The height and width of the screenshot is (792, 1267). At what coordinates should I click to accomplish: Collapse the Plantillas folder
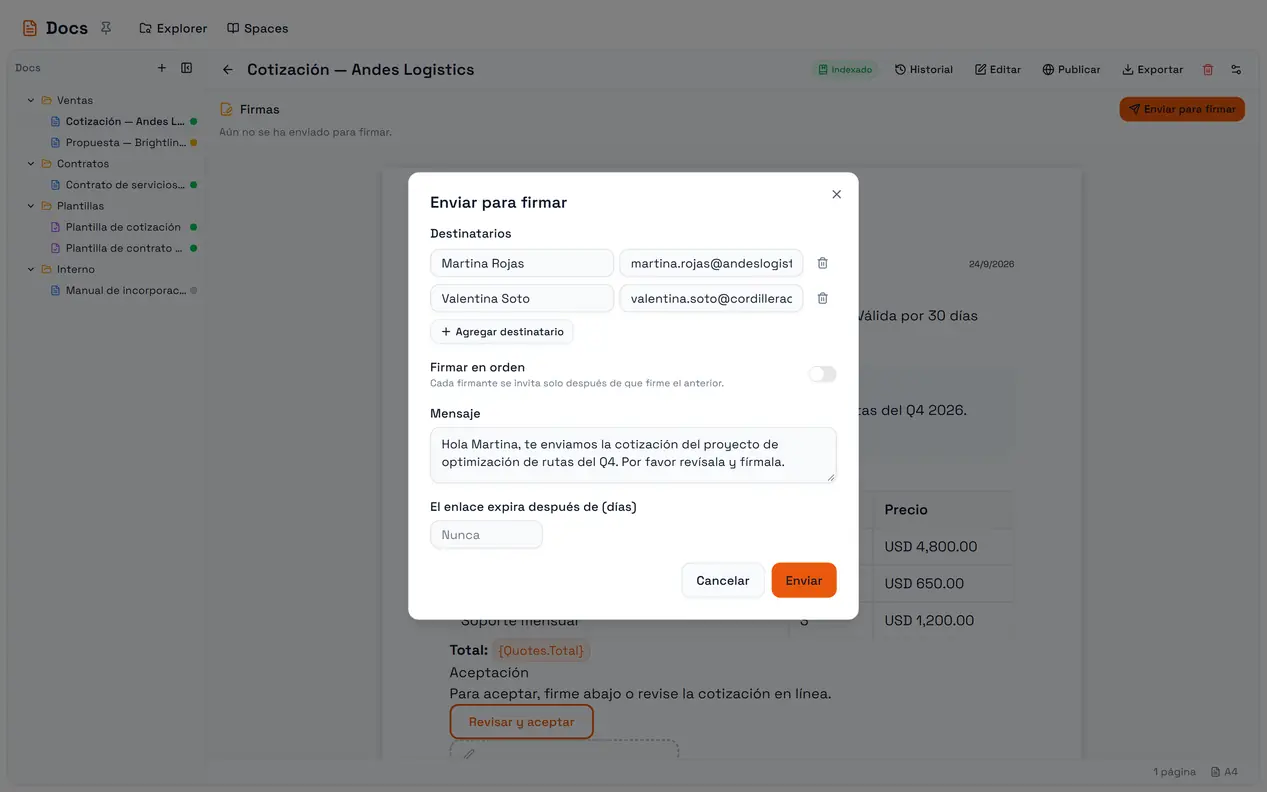point(31,206)
